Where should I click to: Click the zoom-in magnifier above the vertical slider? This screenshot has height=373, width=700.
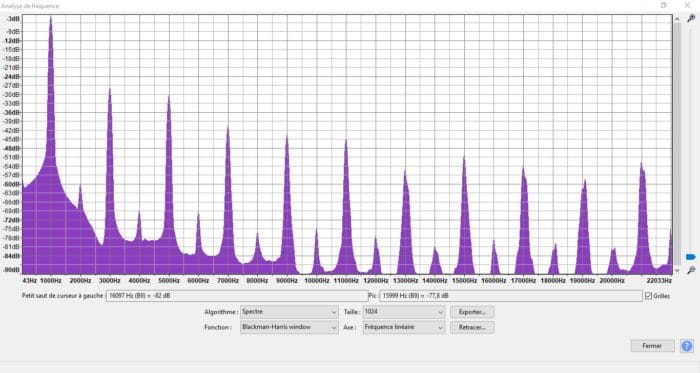[691, 18]
